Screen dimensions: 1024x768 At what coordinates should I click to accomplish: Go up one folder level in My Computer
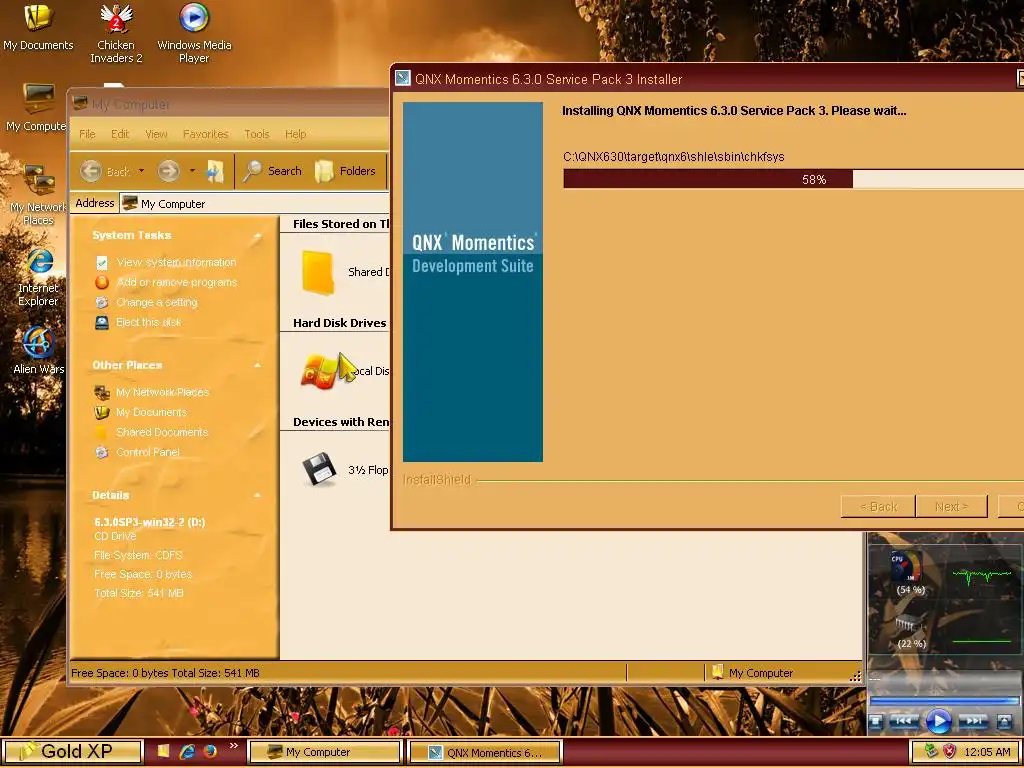215,171
